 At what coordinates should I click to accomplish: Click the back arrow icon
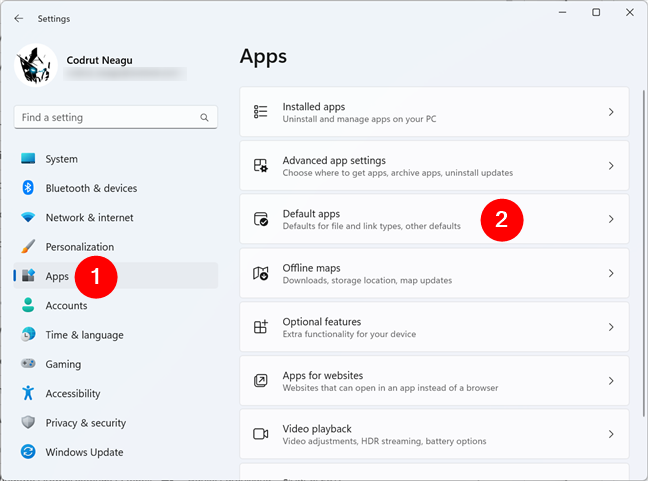pyautogui.click(x=19, y=19)
